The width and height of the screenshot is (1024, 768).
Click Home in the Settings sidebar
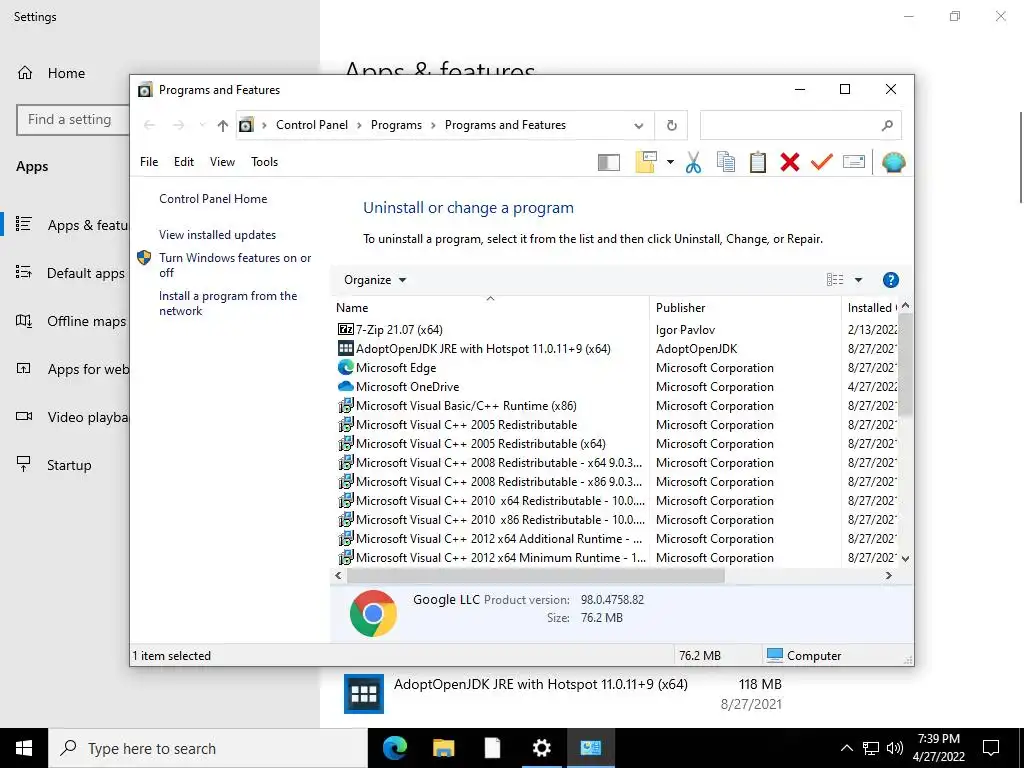66,73
